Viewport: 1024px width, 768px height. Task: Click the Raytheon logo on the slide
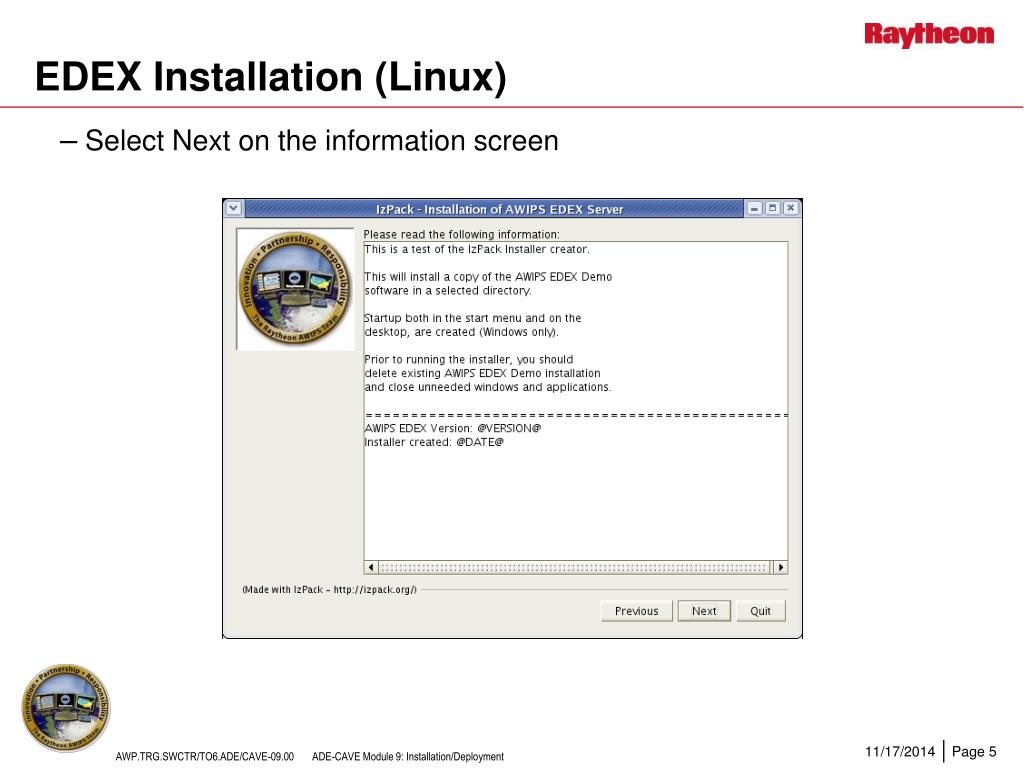[929, 35]
